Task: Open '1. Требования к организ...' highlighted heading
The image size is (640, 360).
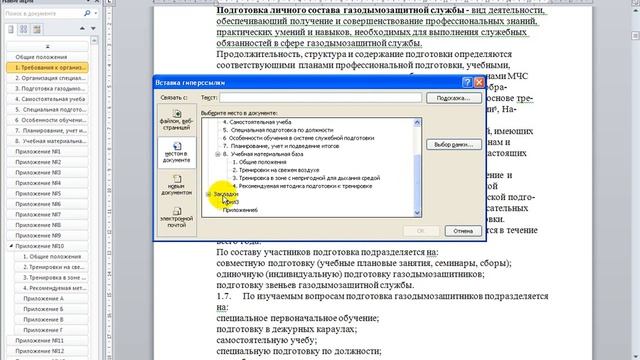Action: (x=47, y=67)
